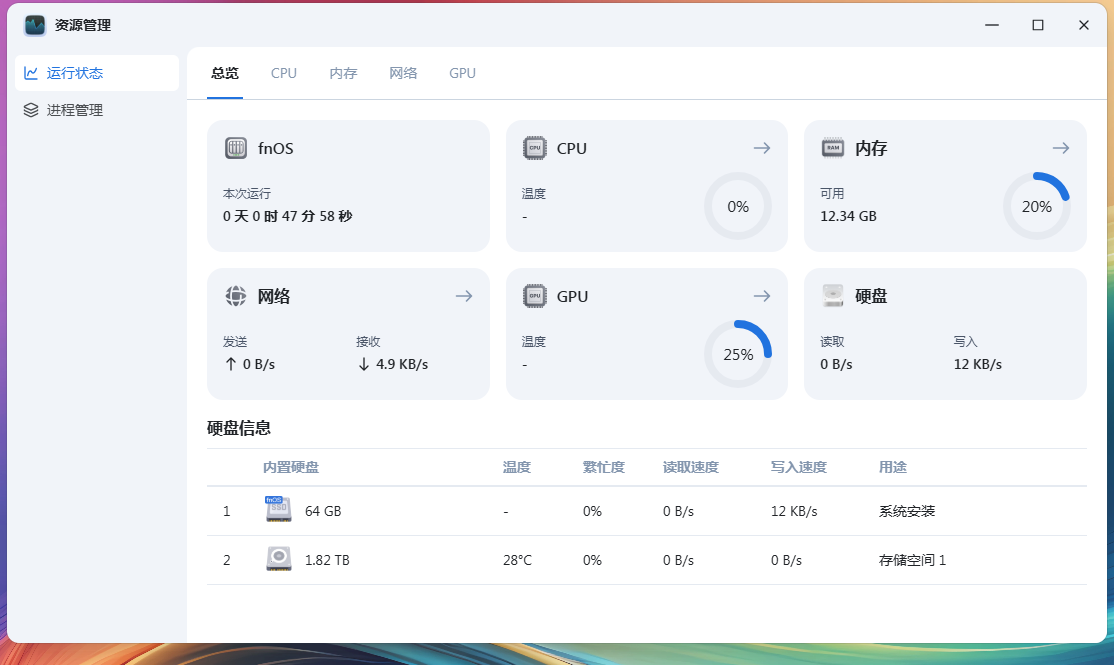Select the 1.82 TB disk table row
This screenshot has width=1114, height=665.
[650, 559]
